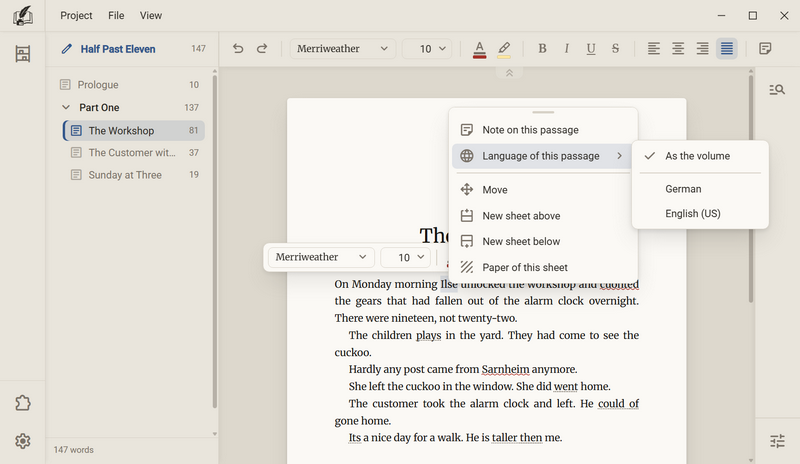Open the puzzle-piece plugins icon
The width and height of the screenshot is (800, 464).
22,403
